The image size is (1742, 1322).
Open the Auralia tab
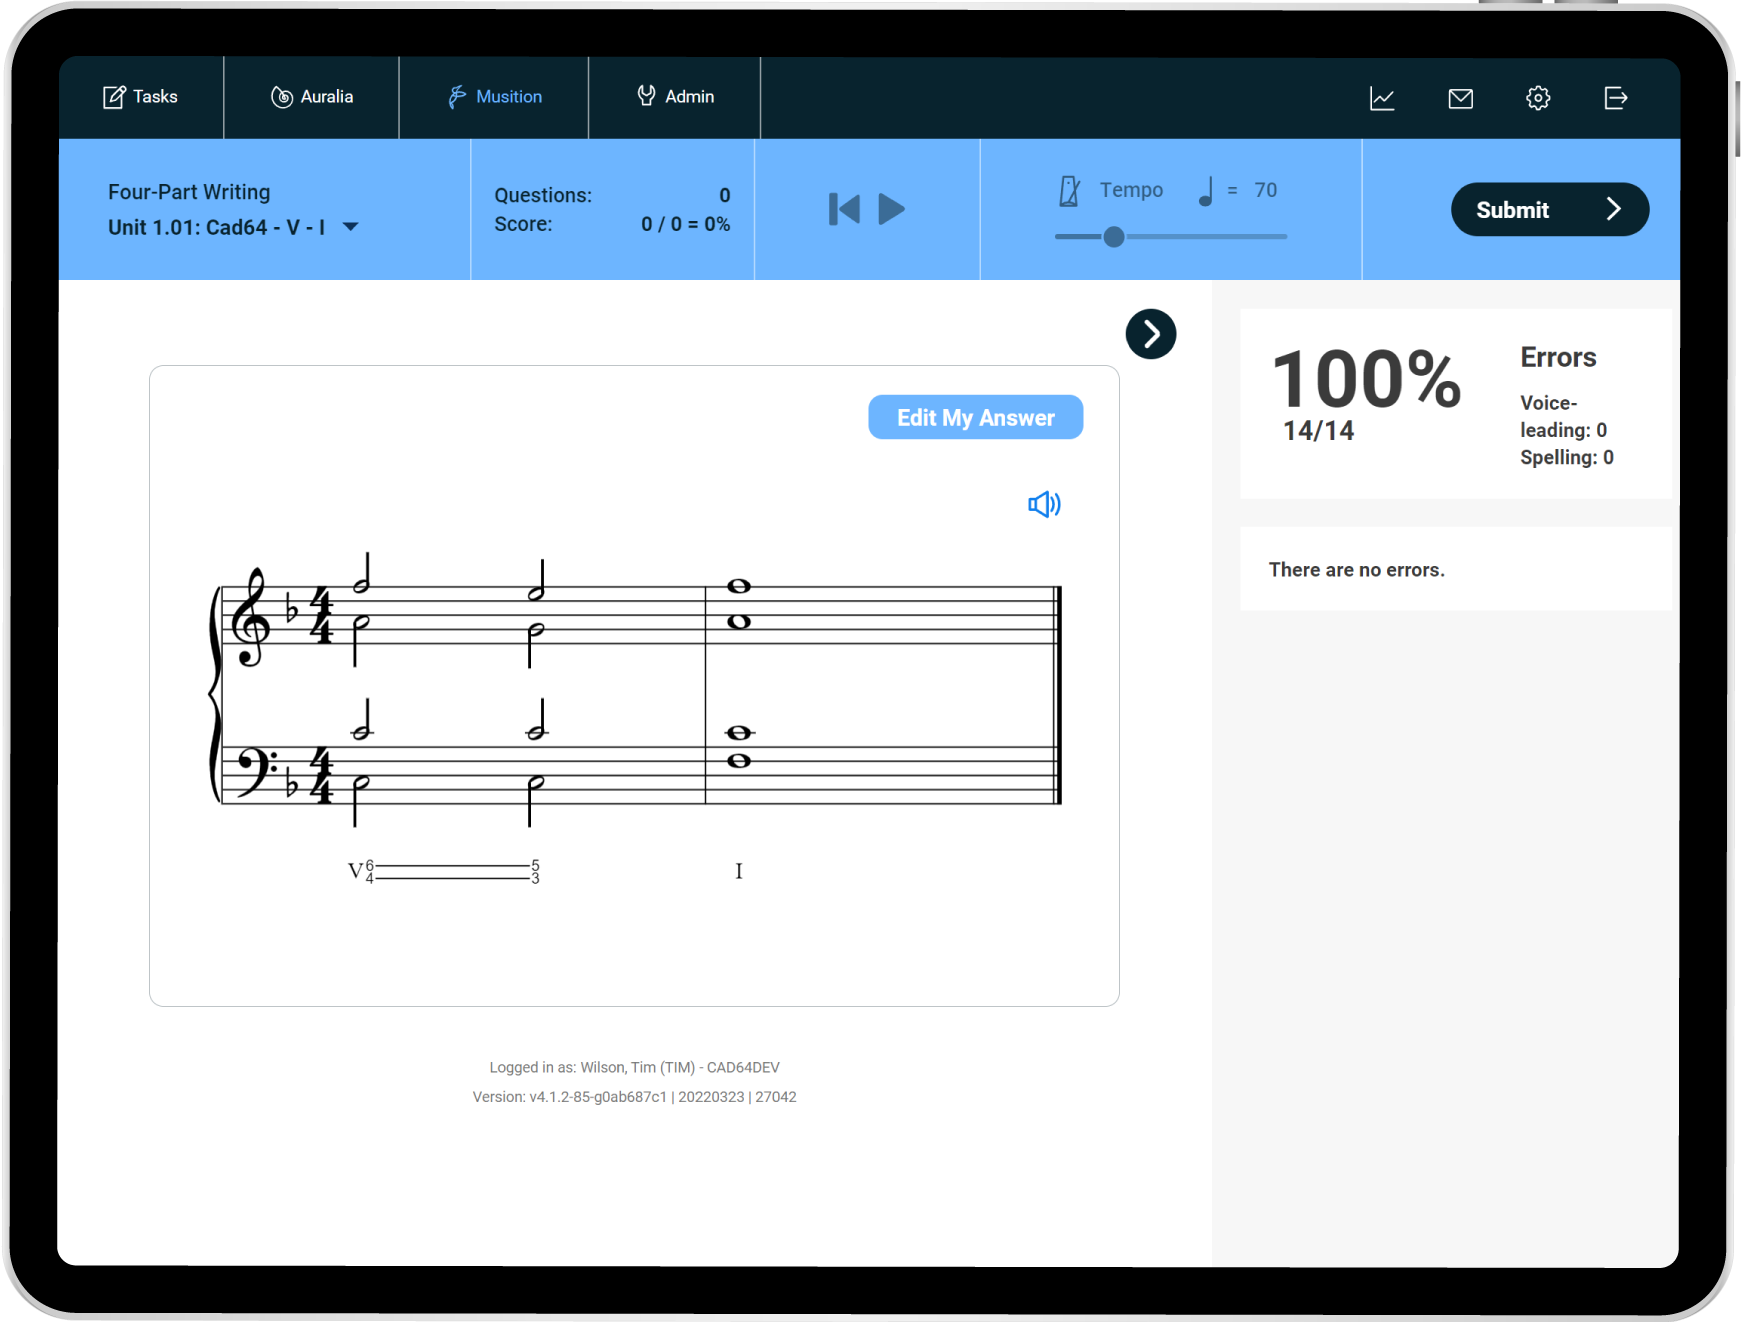pyautogui.click(x=312, y=97)
